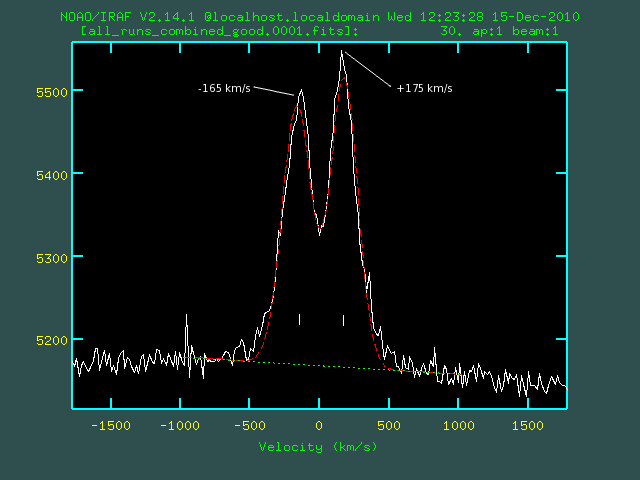
Task: Click the top of the taller right peak
Action: tap(342, 52)
